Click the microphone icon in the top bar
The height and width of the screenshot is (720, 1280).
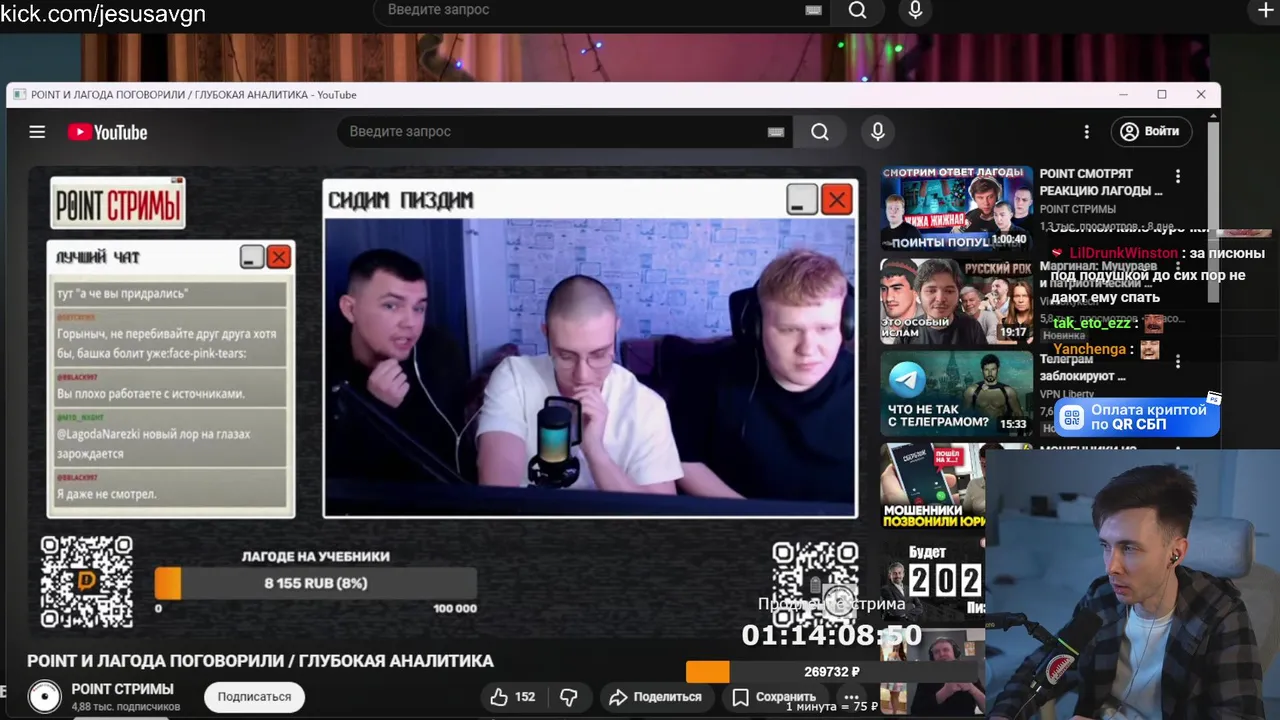point(915,10)
